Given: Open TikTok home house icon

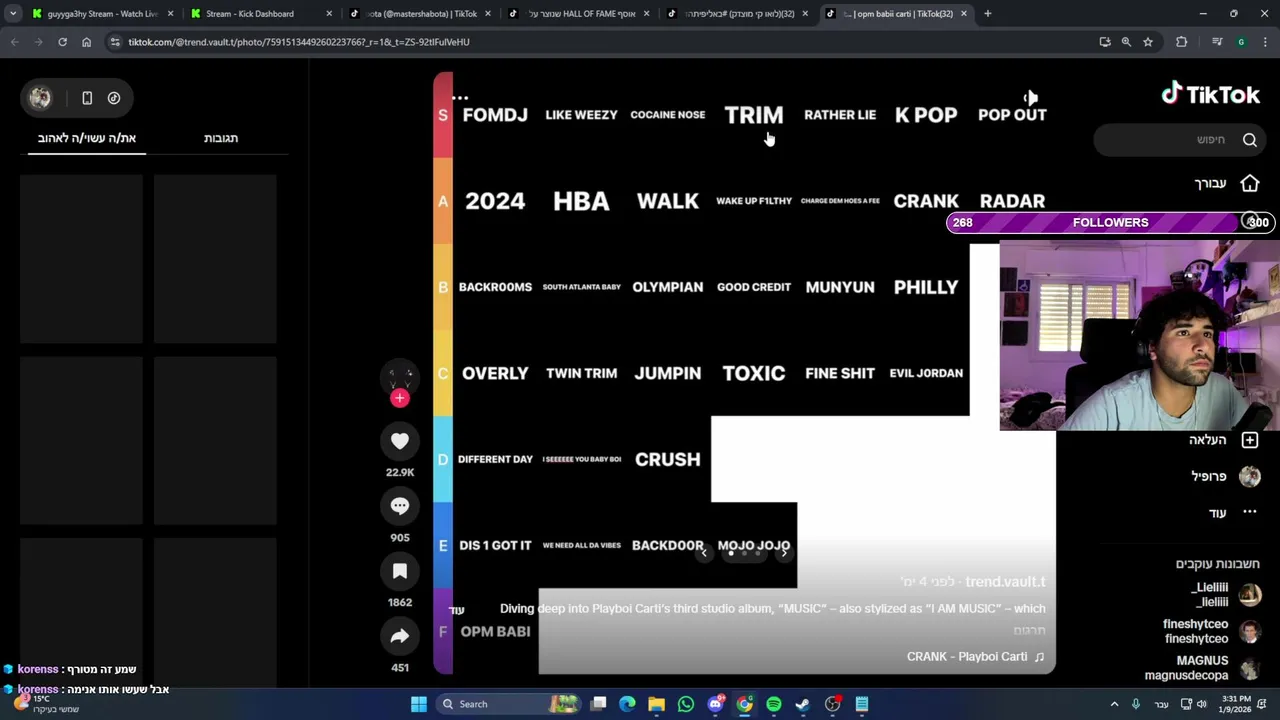Looking at the screenshot, I should click(1250, 184).
